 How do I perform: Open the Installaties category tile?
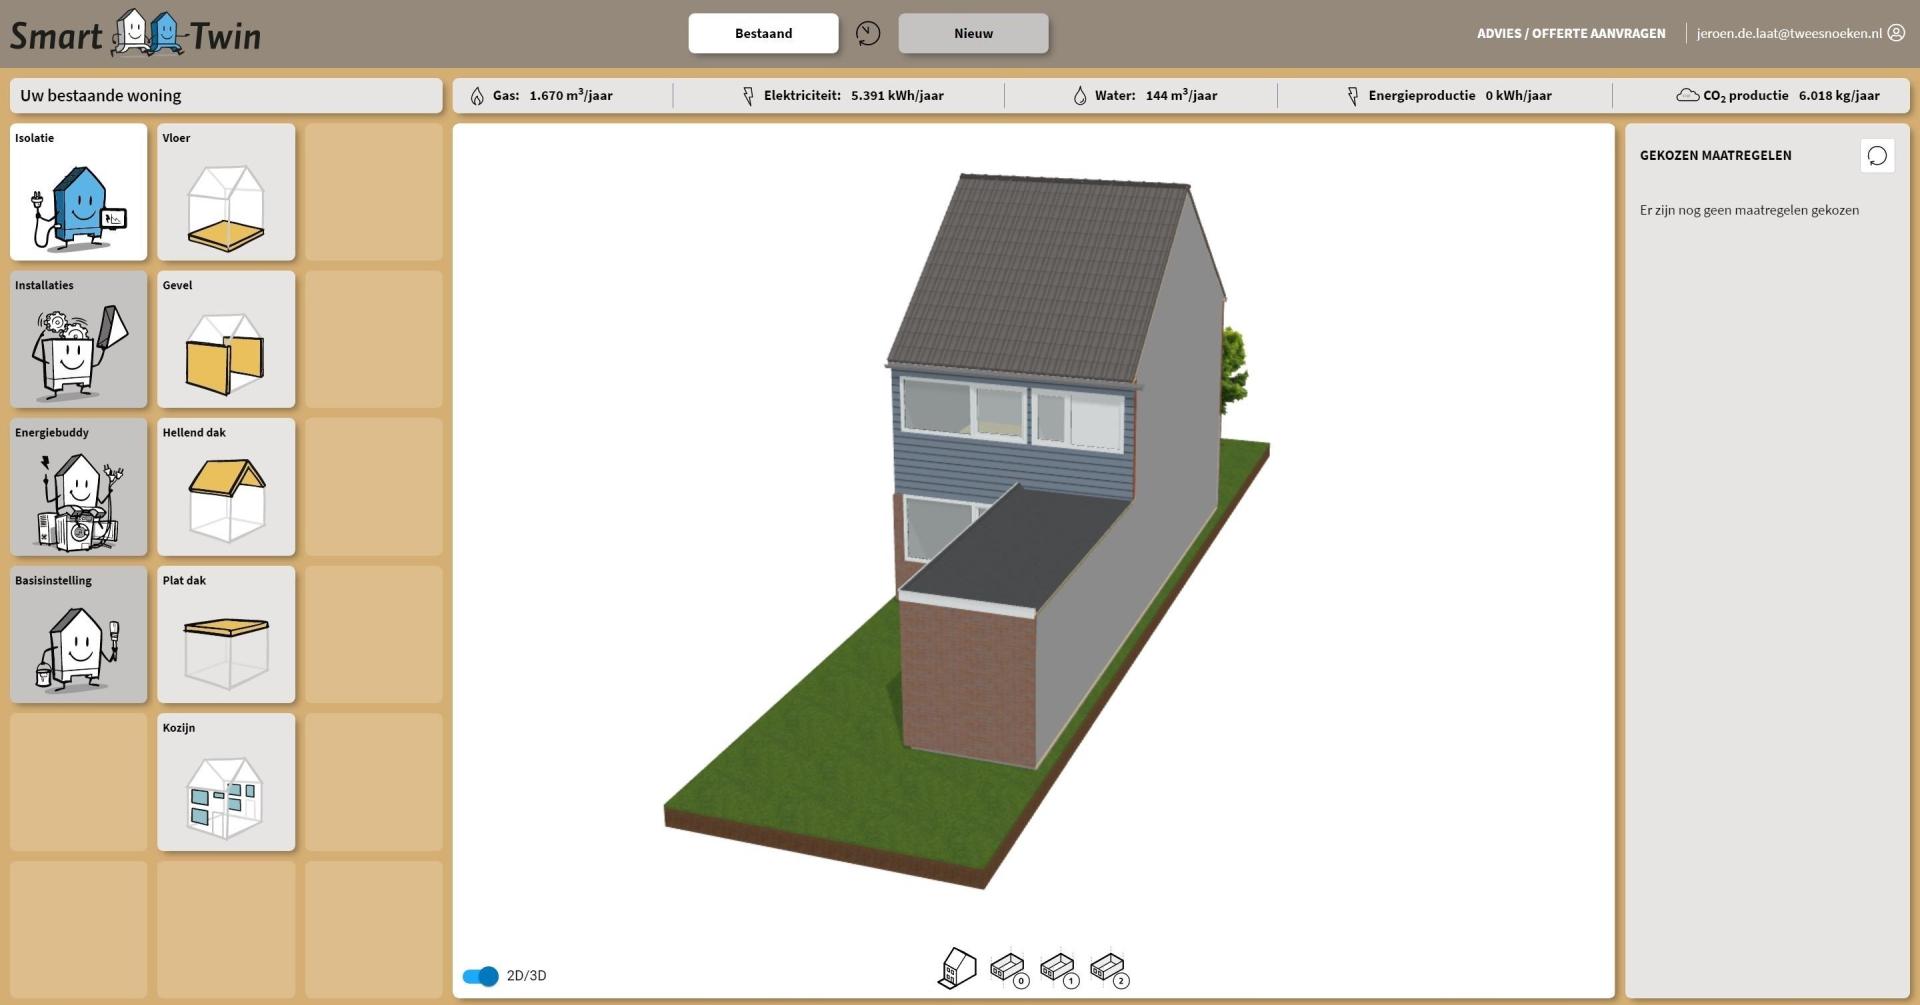78,340
